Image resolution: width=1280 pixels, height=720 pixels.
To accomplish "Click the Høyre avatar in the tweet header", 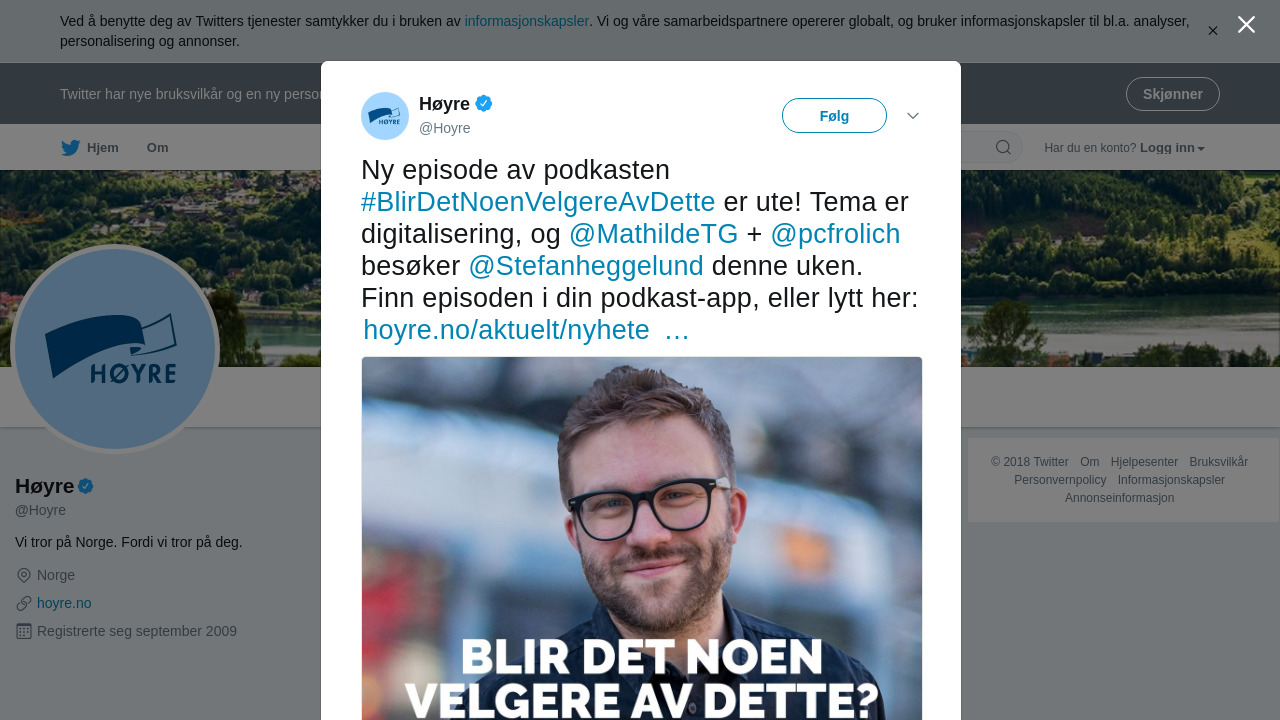I will coord(385,116).
